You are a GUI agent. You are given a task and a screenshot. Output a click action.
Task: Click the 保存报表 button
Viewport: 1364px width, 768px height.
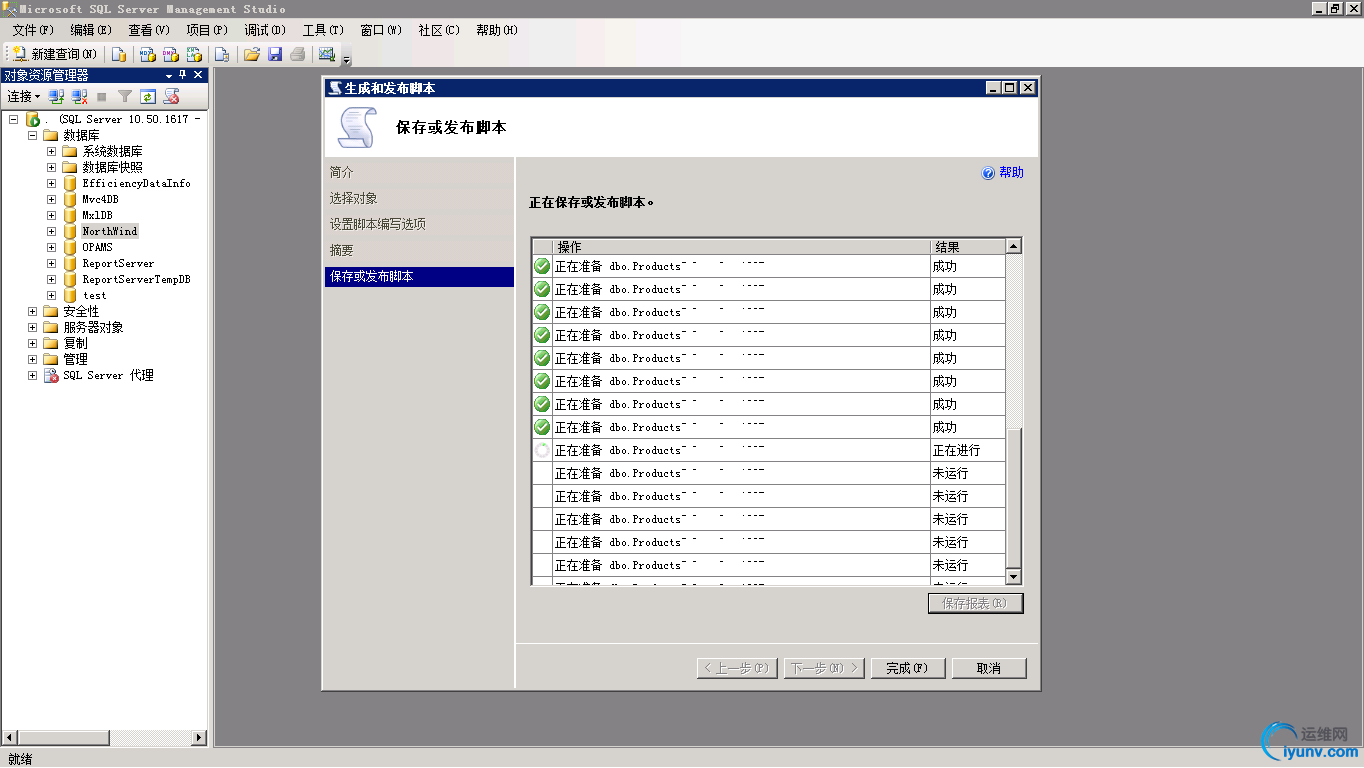click(976, 603)
